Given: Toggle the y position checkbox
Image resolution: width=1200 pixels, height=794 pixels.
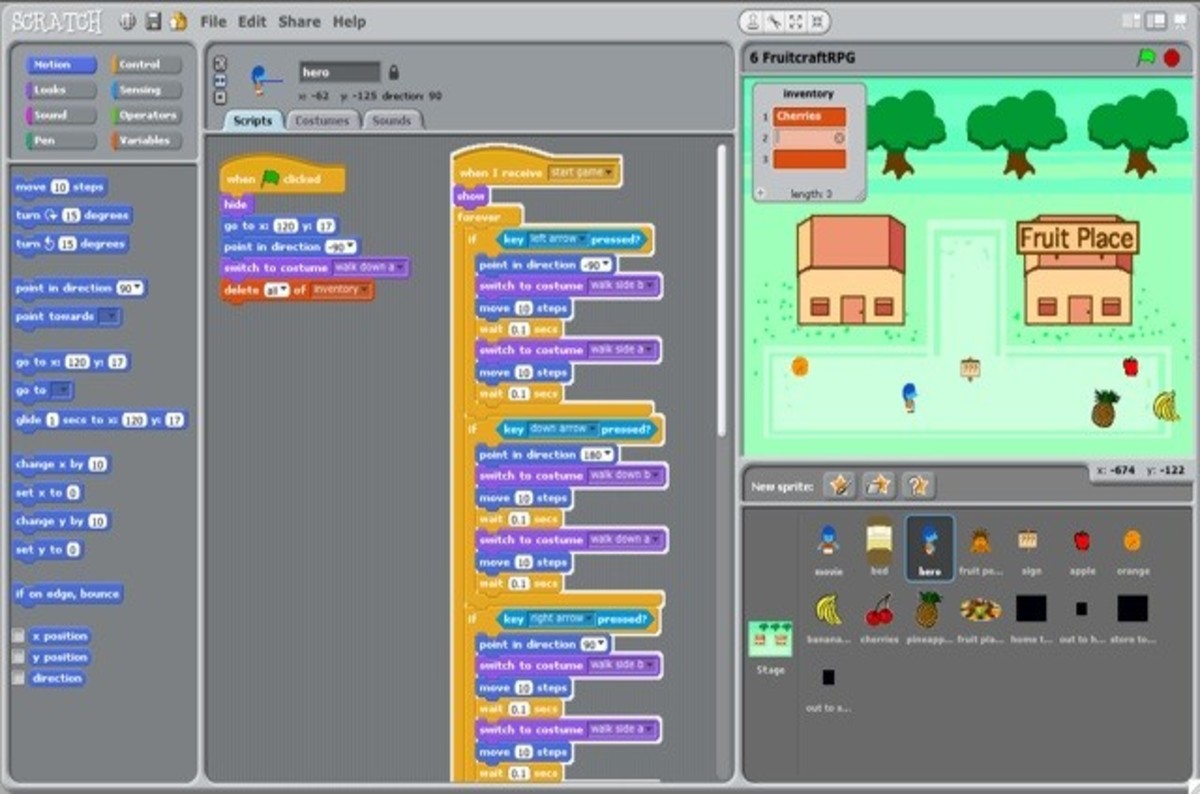Looking at the screenshot, I should click(x=18, y=658).
